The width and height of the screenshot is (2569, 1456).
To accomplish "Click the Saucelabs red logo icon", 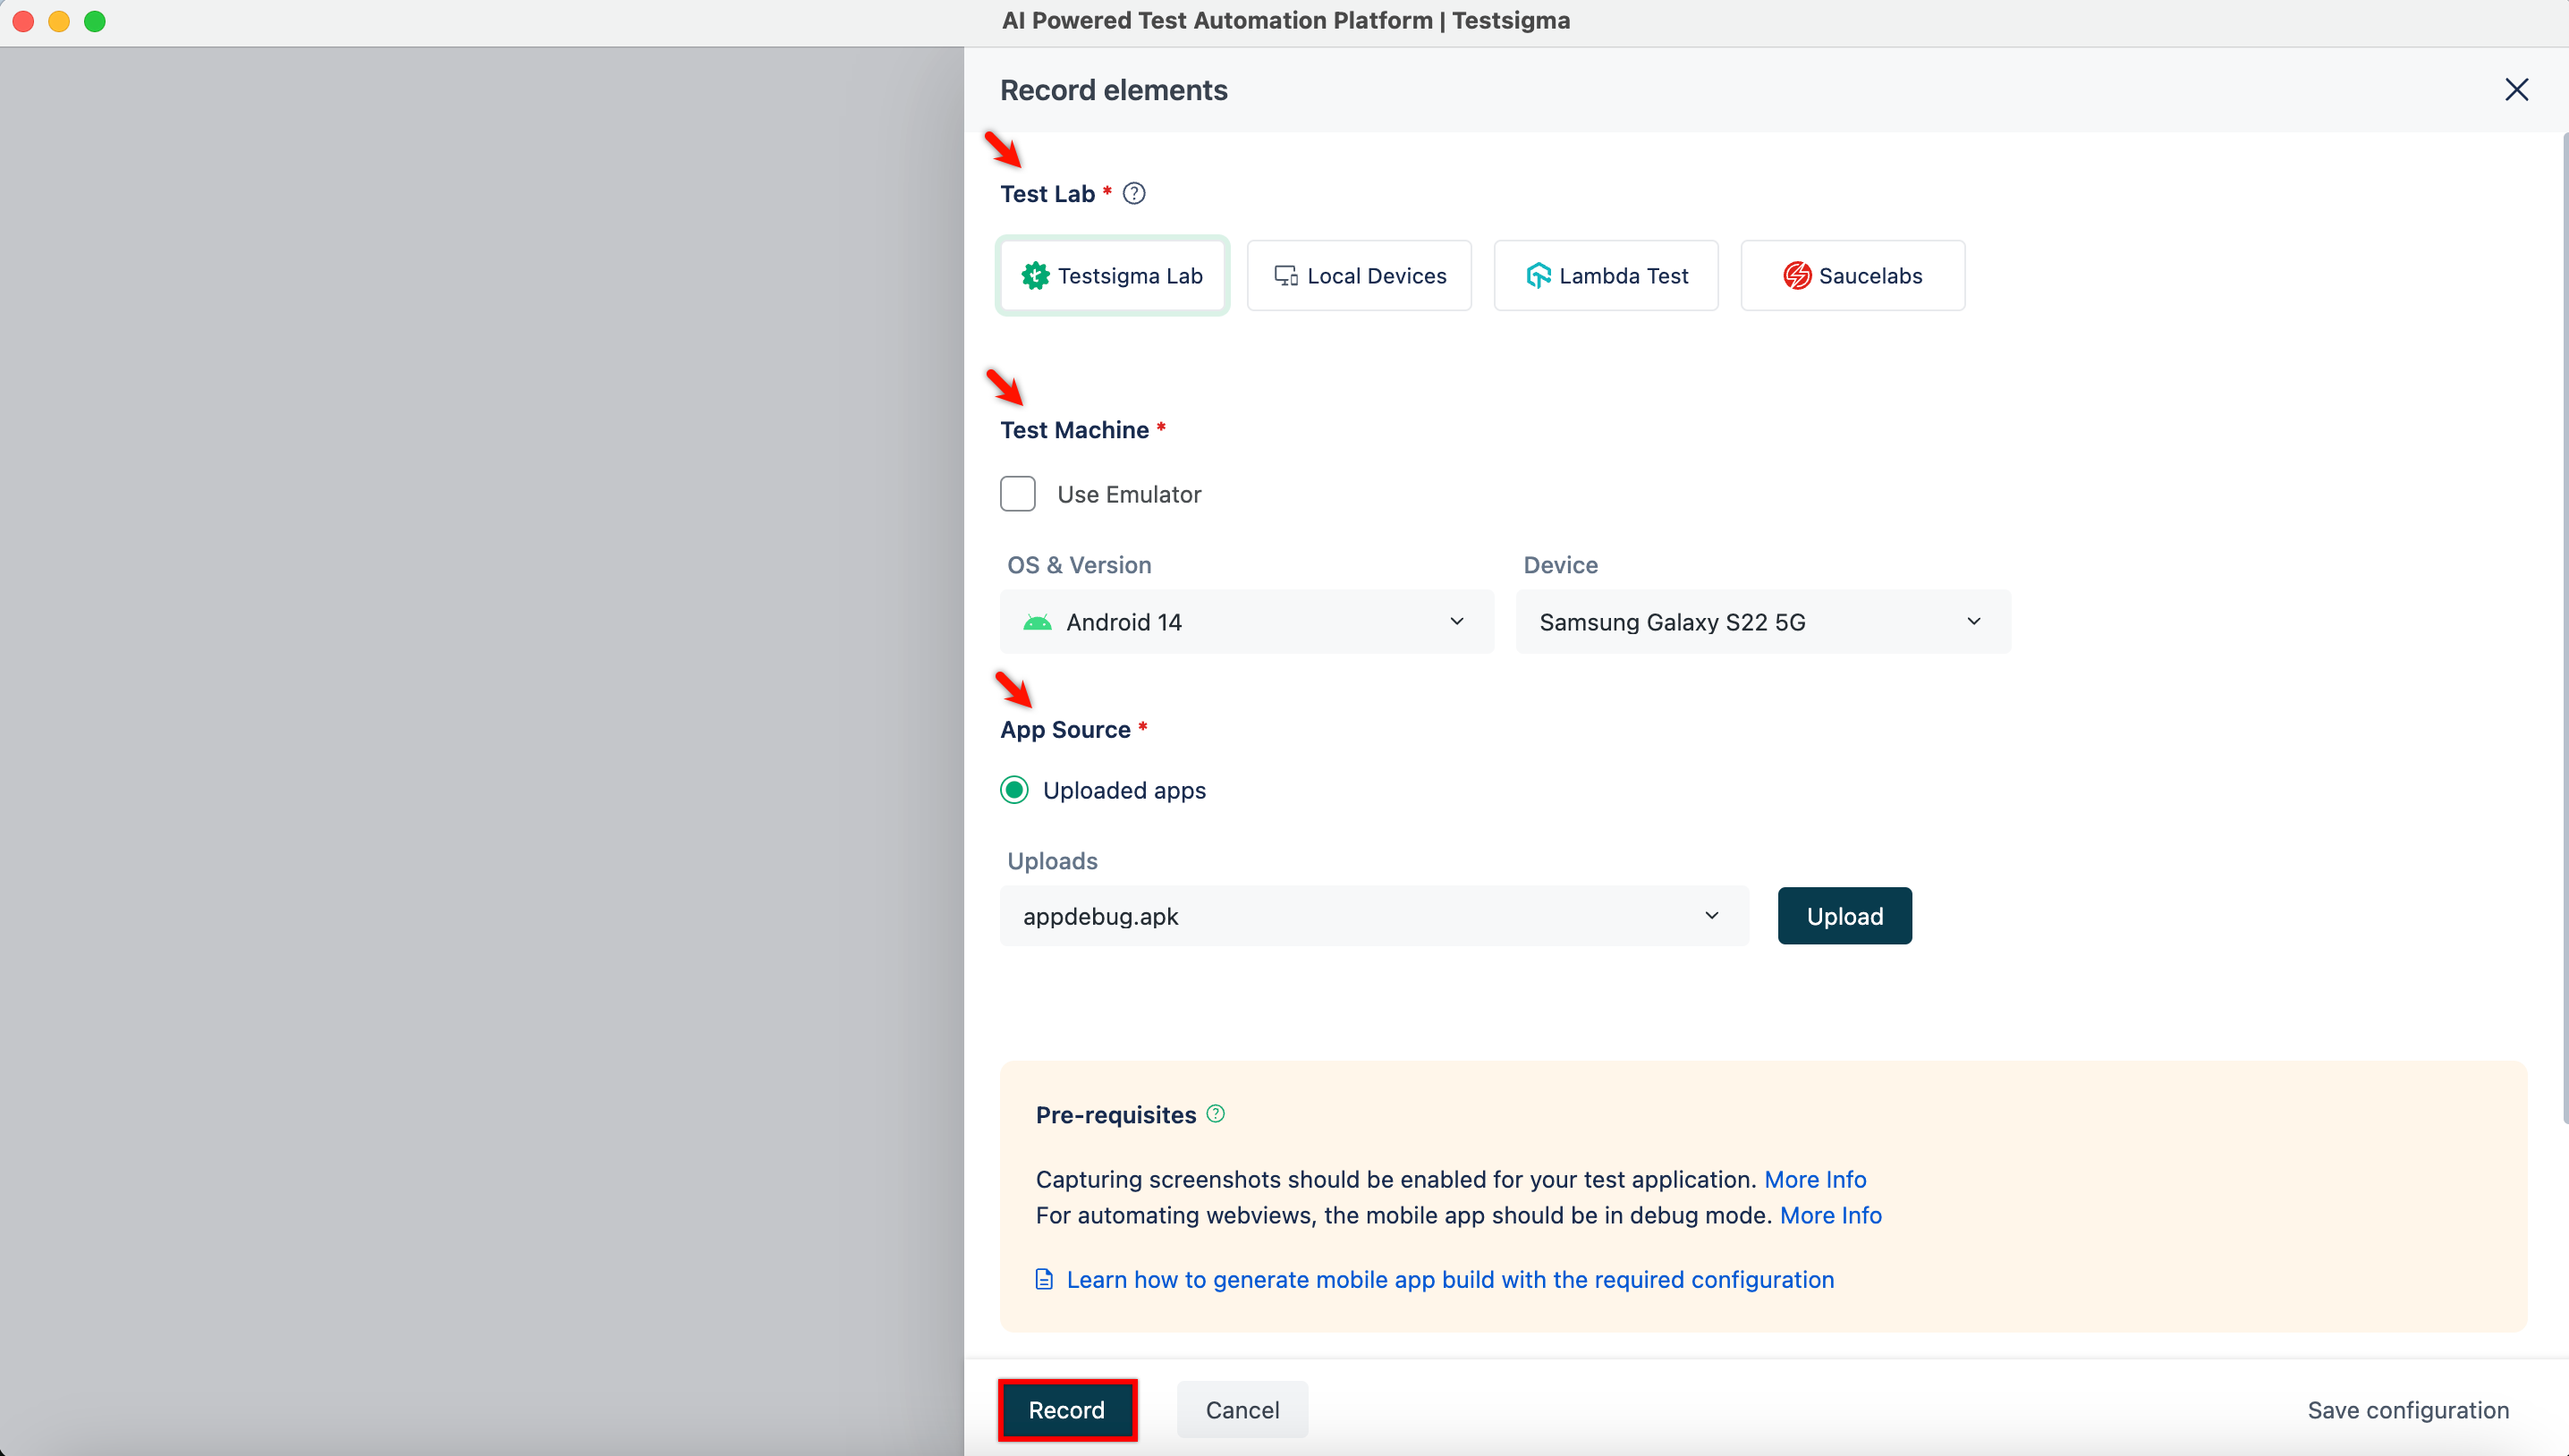I will (1797, 275).
